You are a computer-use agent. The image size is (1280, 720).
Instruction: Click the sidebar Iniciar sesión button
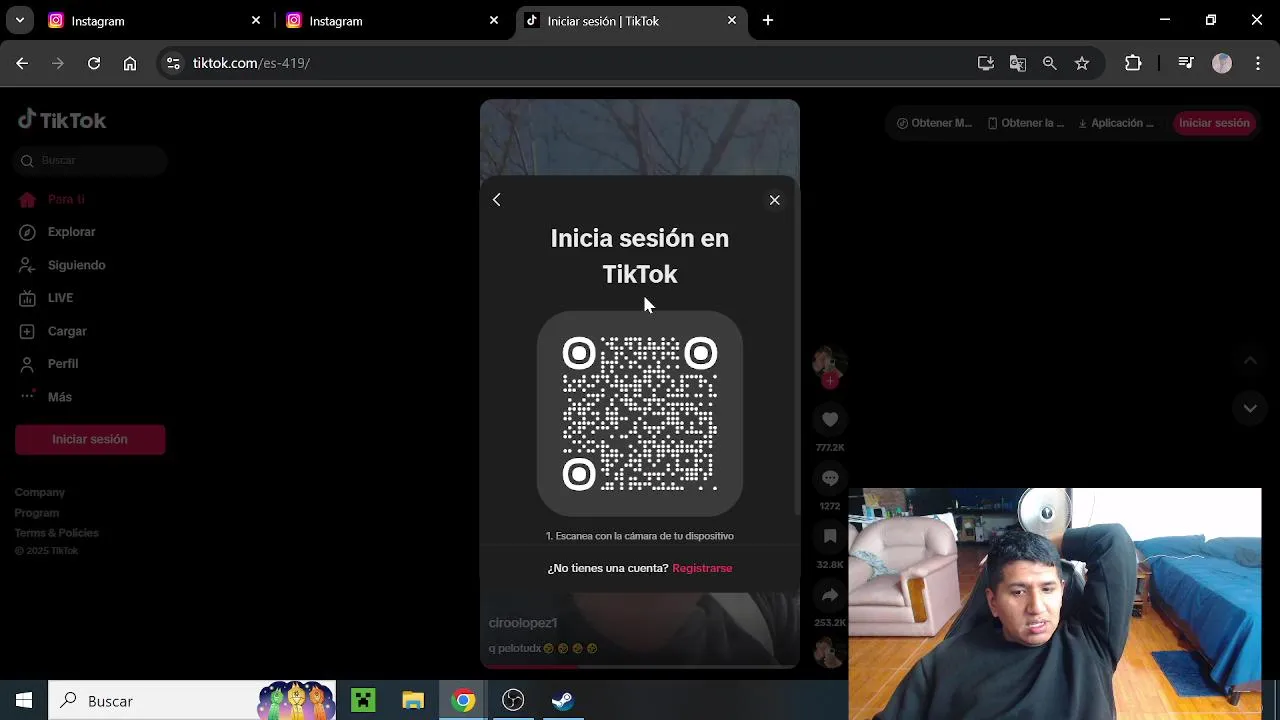pyautogui.click(x=90, y=439)
